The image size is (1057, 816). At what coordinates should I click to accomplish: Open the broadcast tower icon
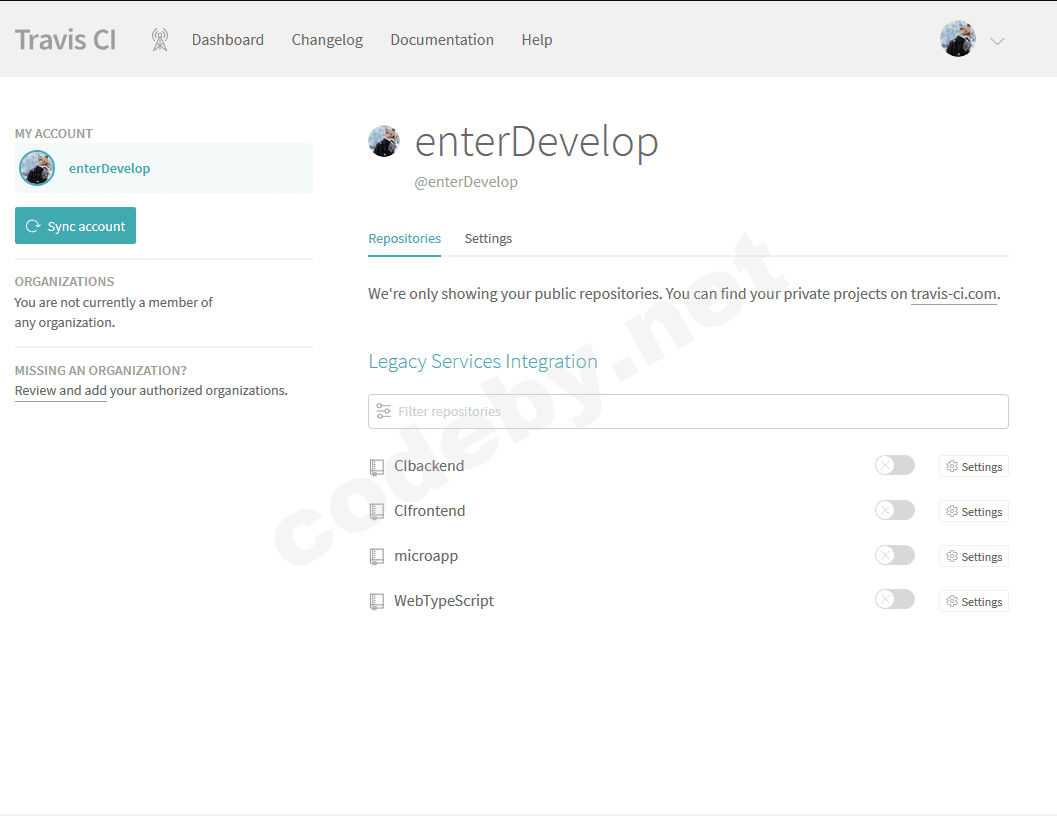point(160,40)
